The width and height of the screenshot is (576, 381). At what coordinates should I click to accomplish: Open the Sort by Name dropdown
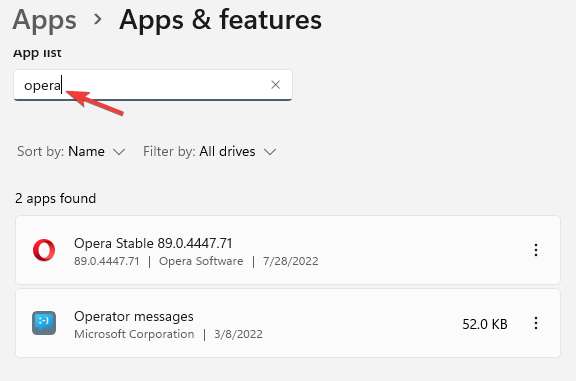(71, 151)
